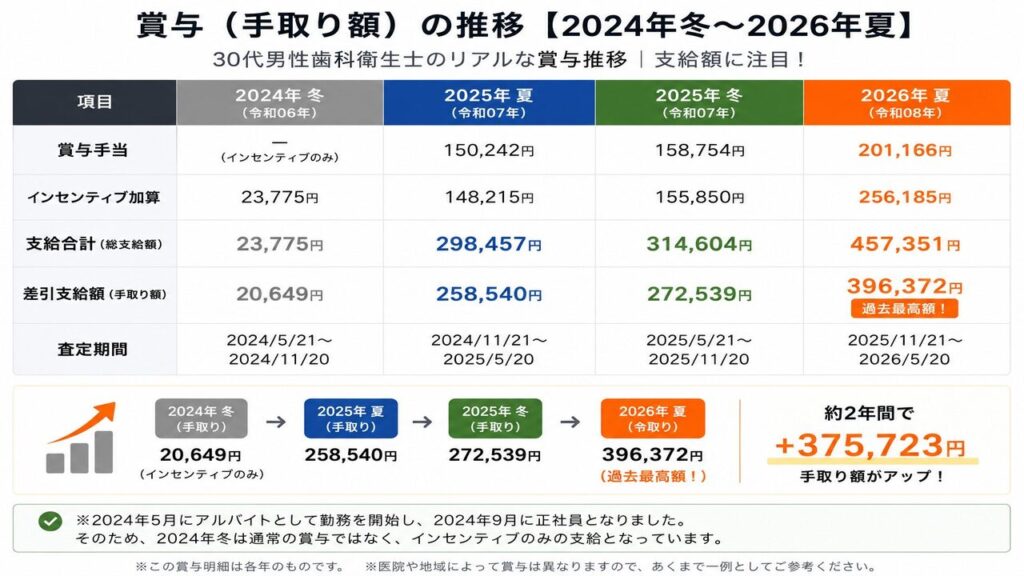
Task: Select the orange 2026年 夏 column header
Action: pyautogui.click(x=906, y=103)
